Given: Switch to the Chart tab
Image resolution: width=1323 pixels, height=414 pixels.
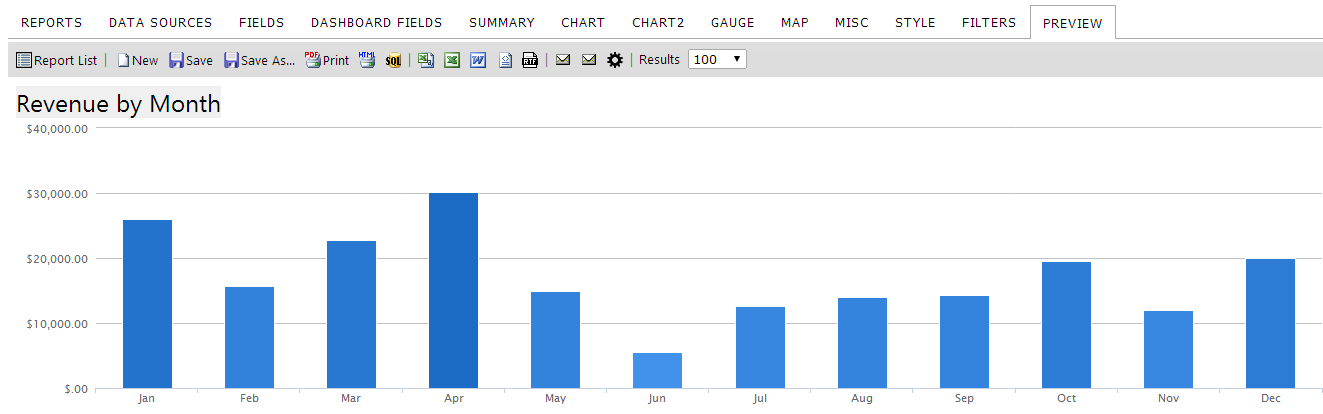Looking at the screenshot, I should (x=583, y=22).
